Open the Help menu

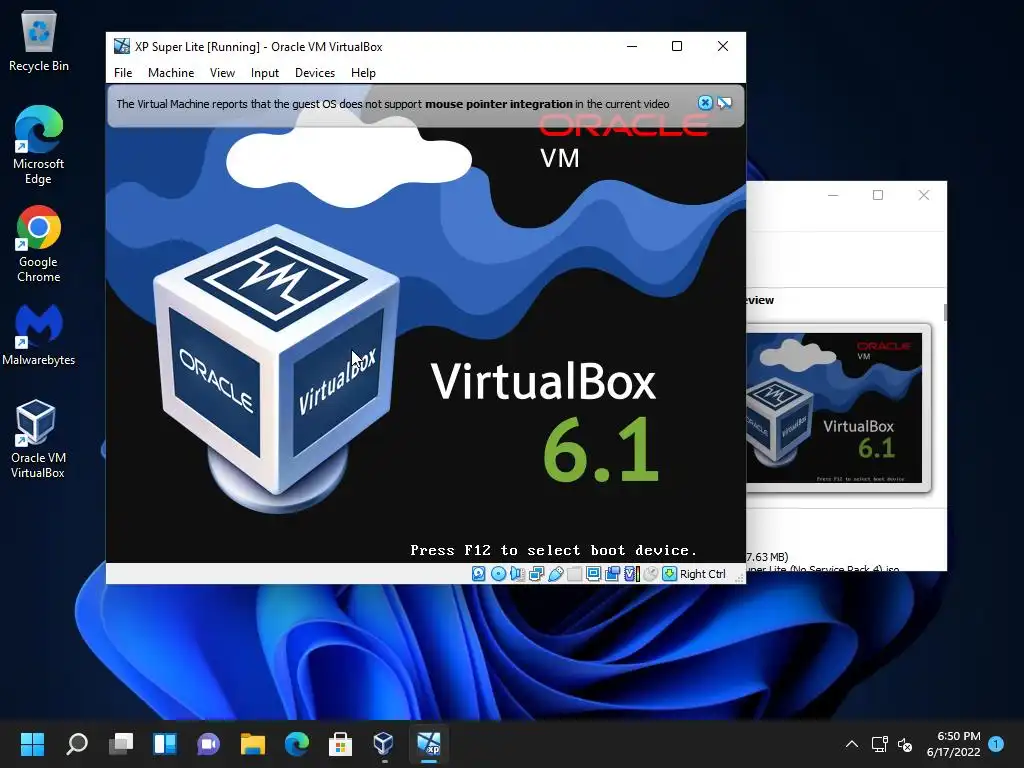[363, 72]
